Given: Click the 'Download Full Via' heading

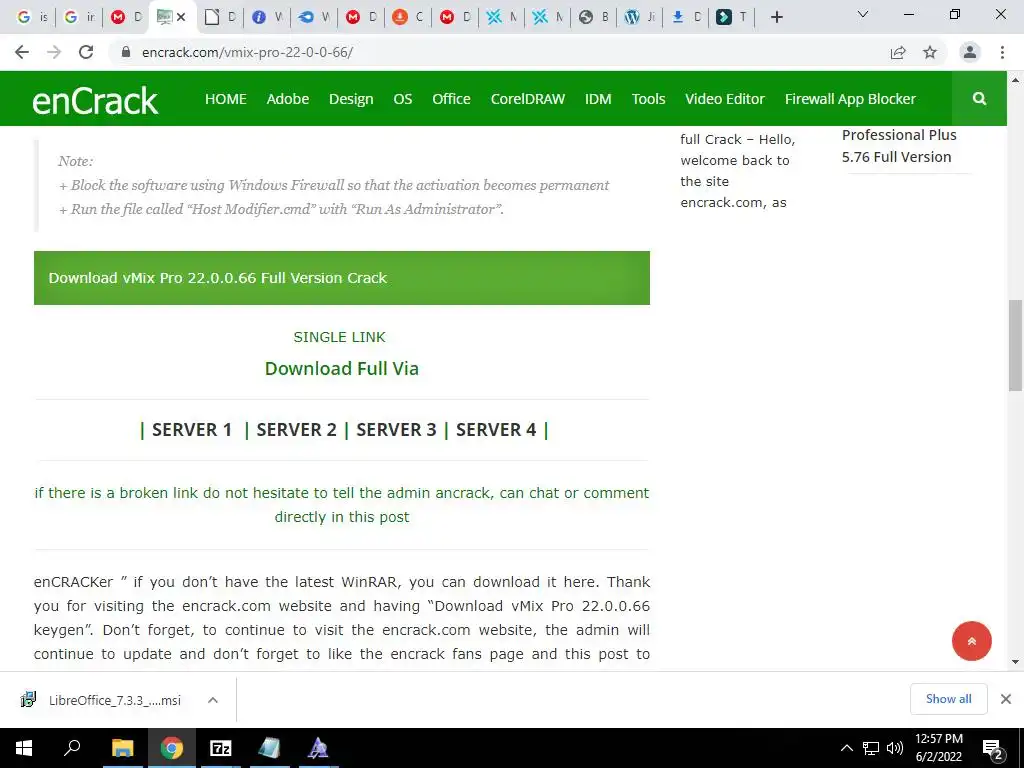Looking at the screenshot, I should coord(342,368).
